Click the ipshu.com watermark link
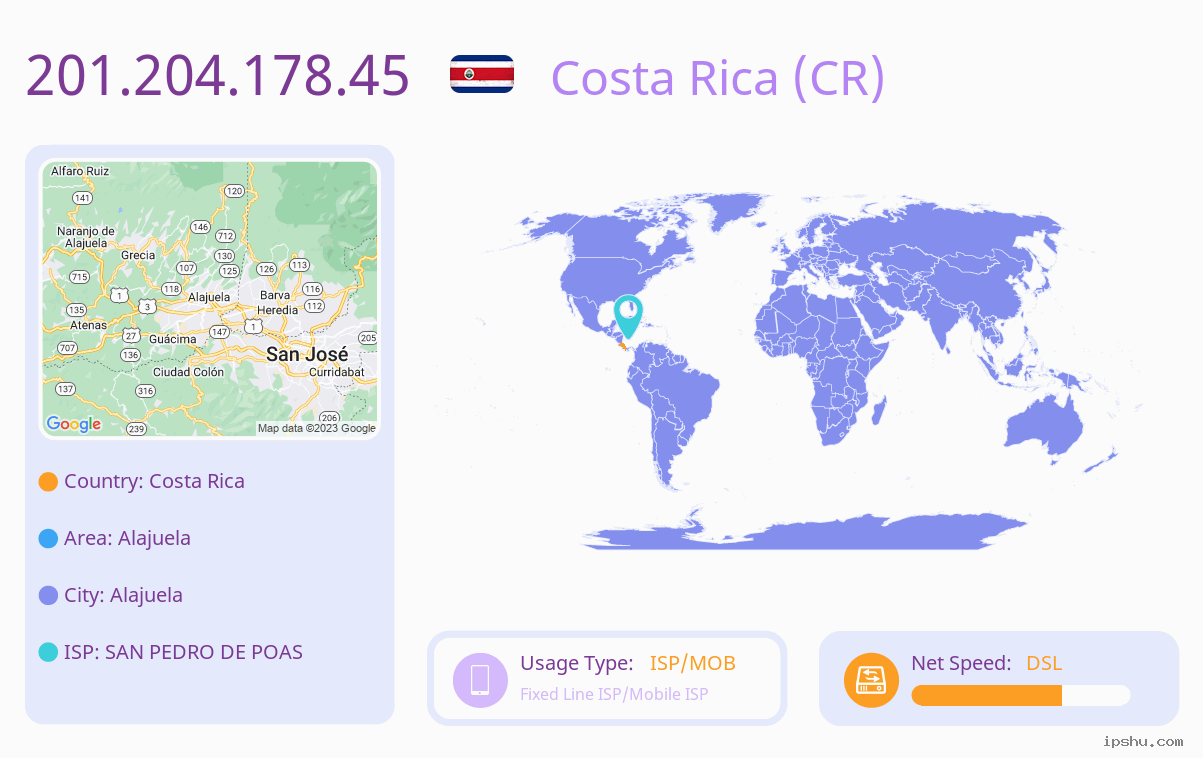The width and height of the screenshot is (1203, 758). 1143,741
